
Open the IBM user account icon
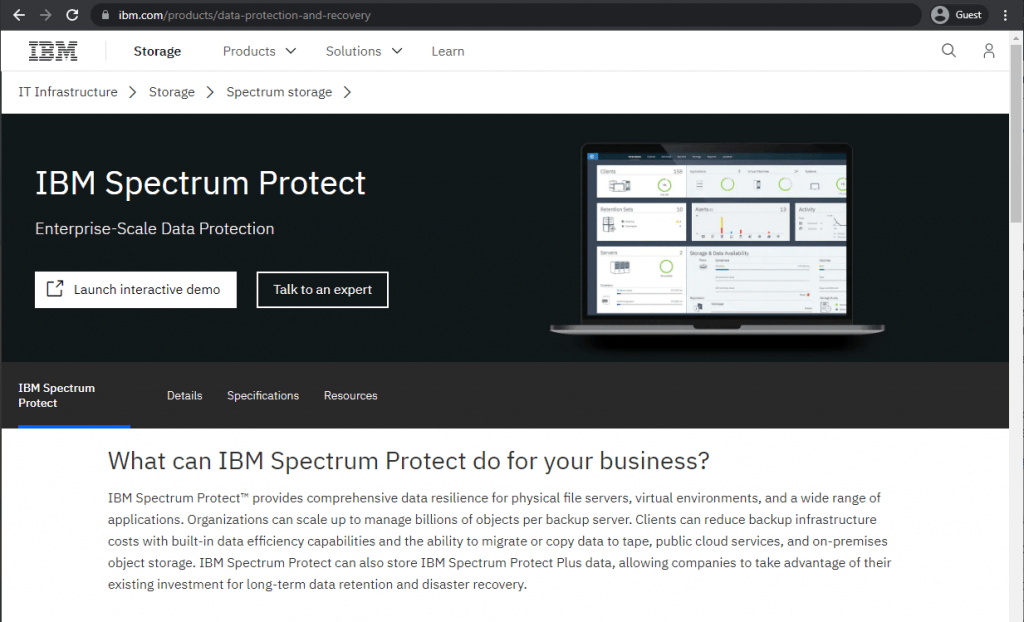point(989,51)
